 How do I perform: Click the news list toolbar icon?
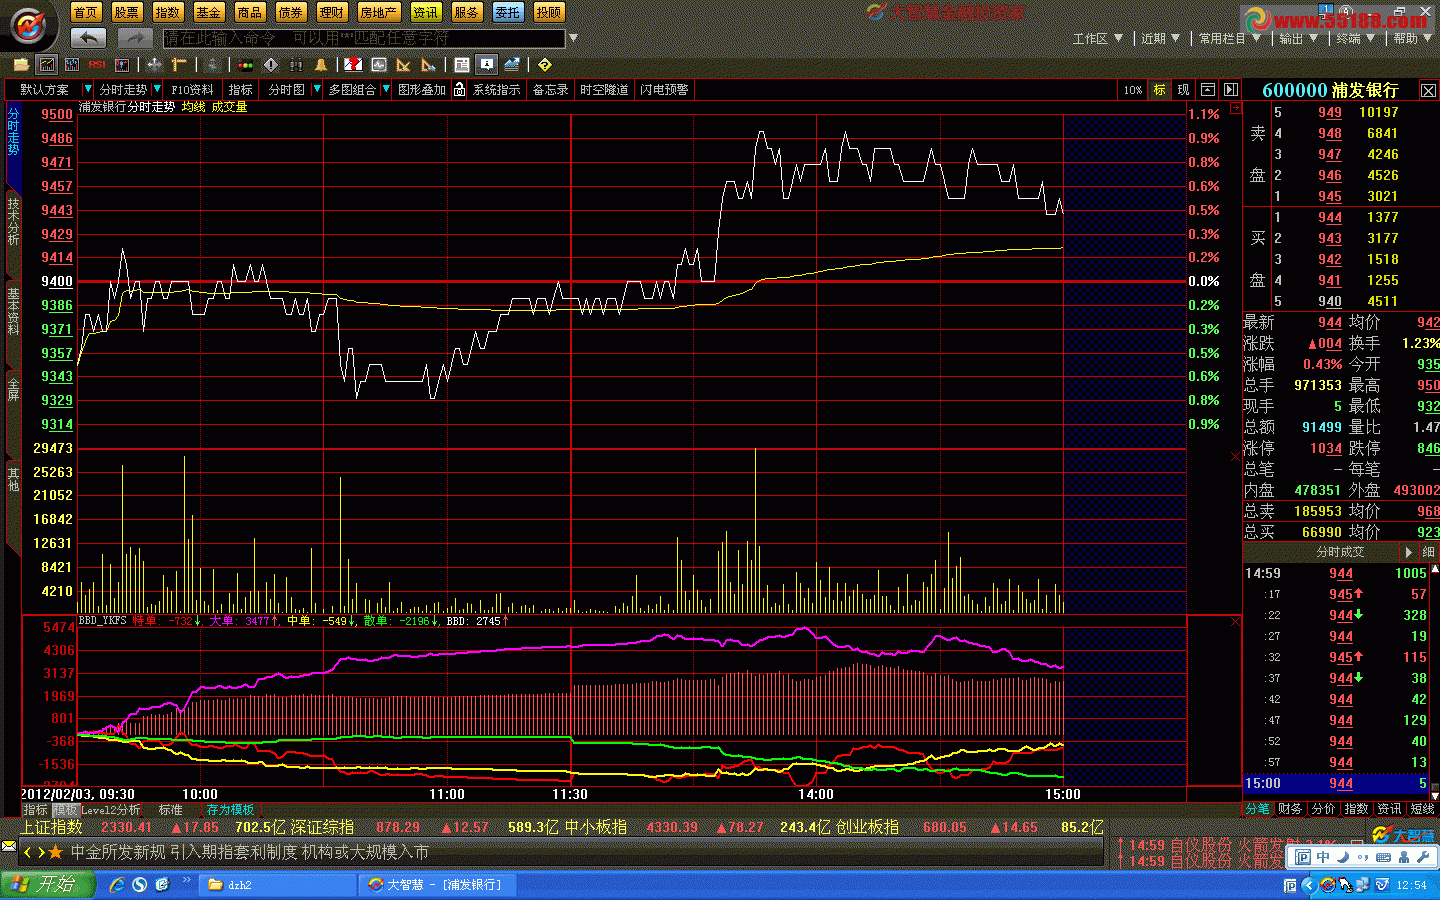(461, 64)
